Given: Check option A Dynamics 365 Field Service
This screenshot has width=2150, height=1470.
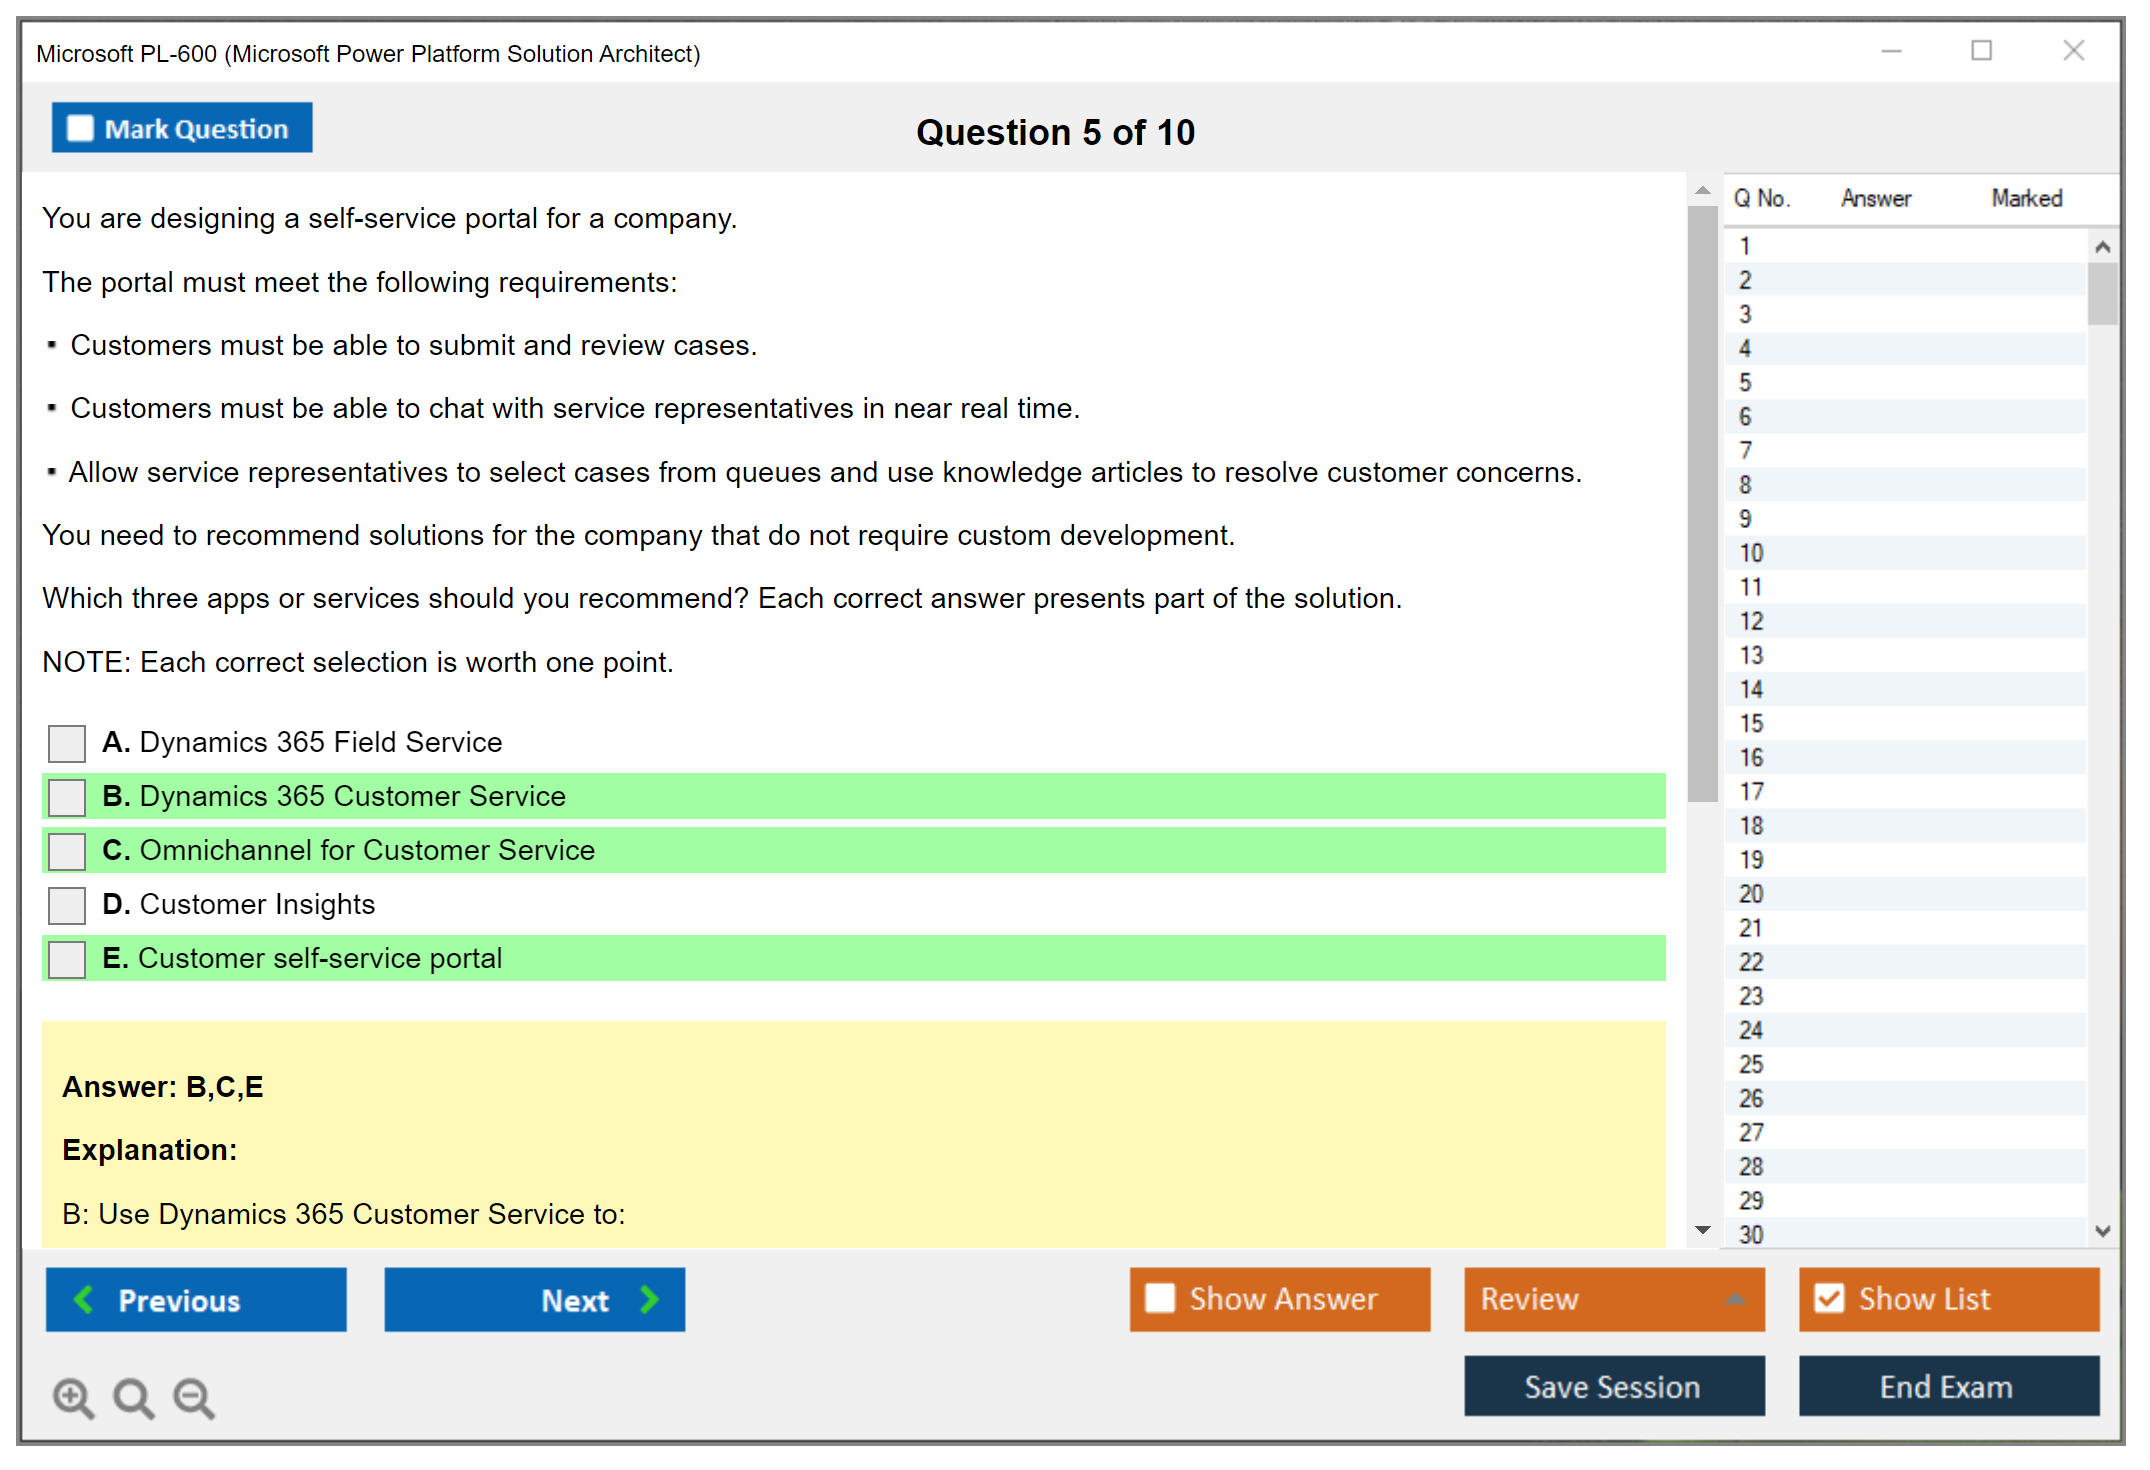Looking at the screenshot, I should [67, 743].
